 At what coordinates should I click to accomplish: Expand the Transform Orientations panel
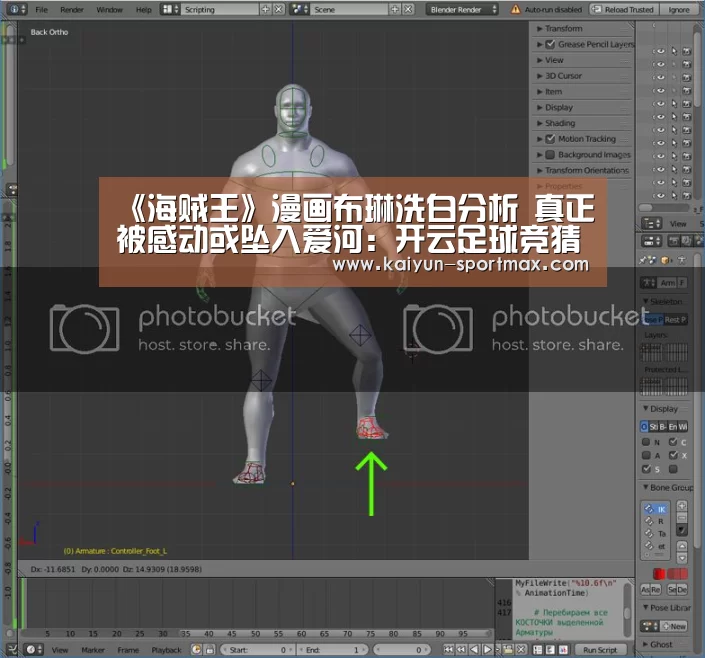point(584,170)
